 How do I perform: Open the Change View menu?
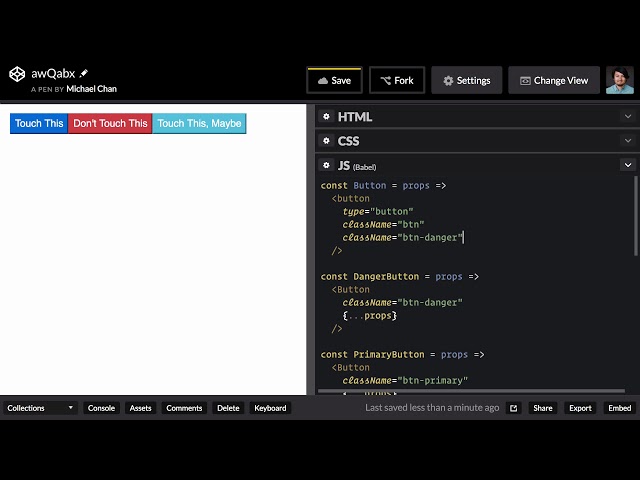[x=554, y=80]
